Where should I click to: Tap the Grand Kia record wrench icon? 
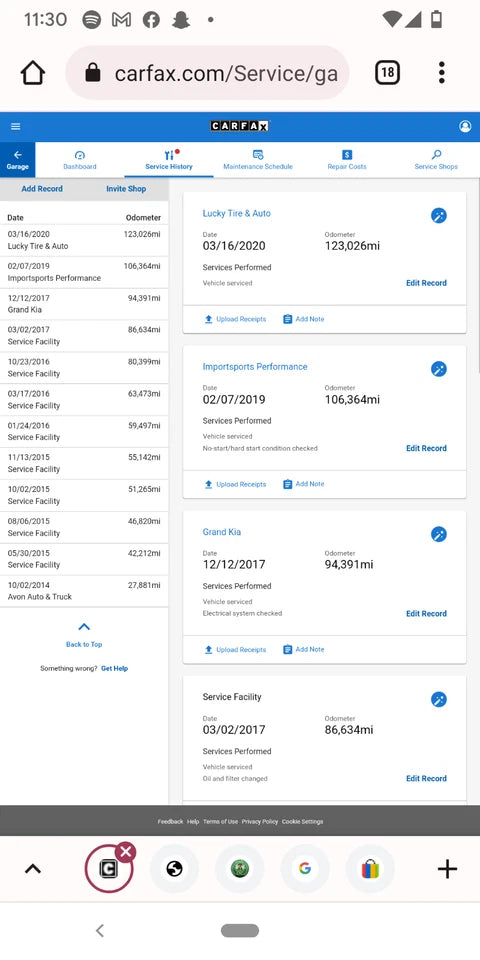coord(438,534)
